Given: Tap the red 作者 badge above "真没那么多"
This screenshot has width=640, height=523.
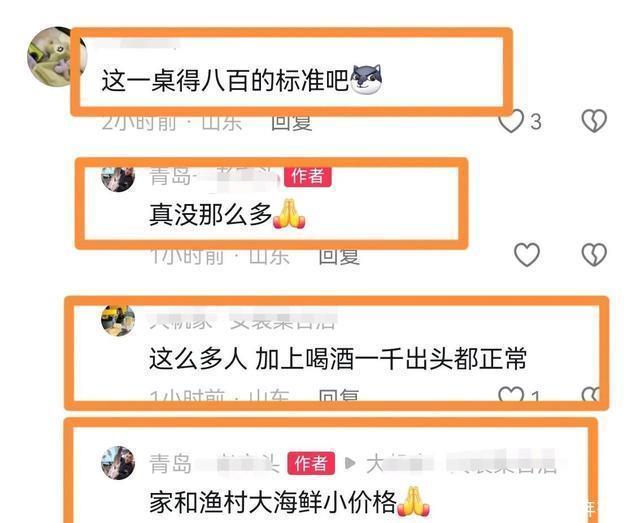Looking at the screenshot, I should coord(308,176).
